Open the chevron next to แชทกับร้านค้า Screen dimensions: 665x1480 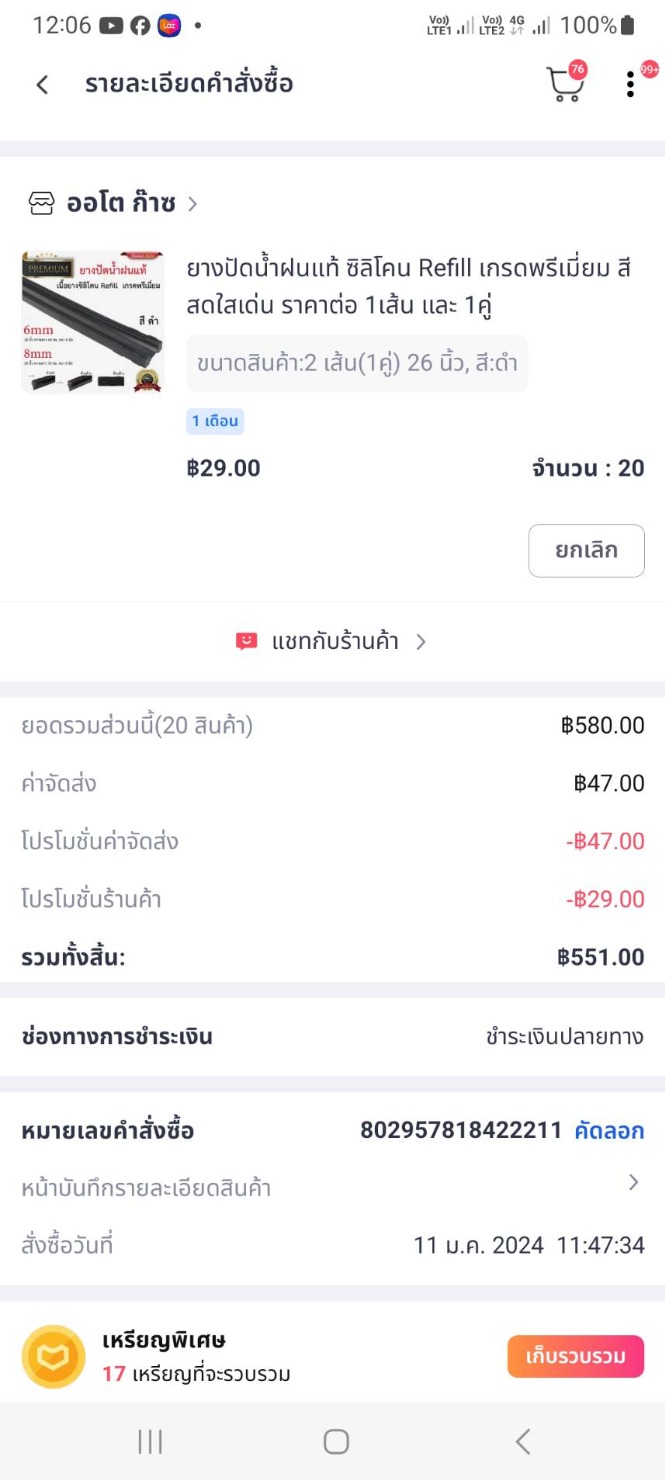coord(421,642)
